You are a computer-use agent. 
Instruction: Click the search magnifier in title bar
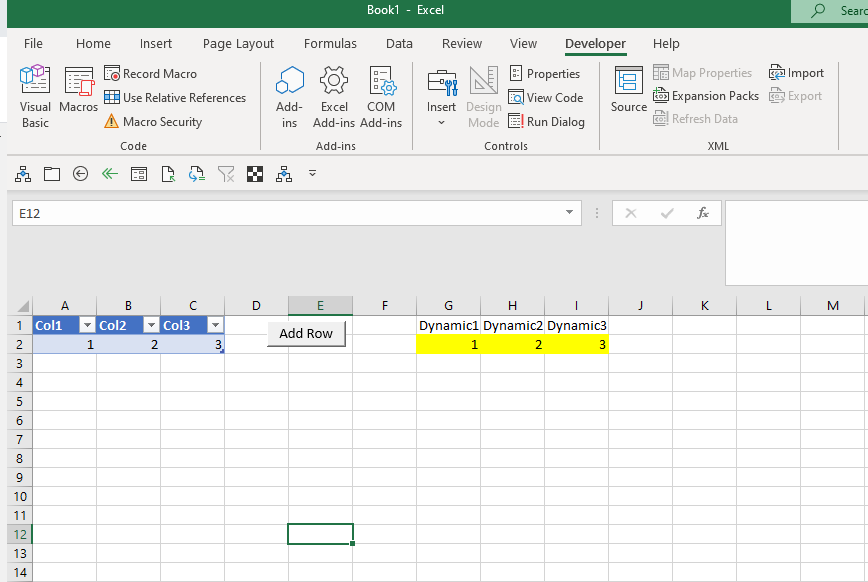[818, 10]
